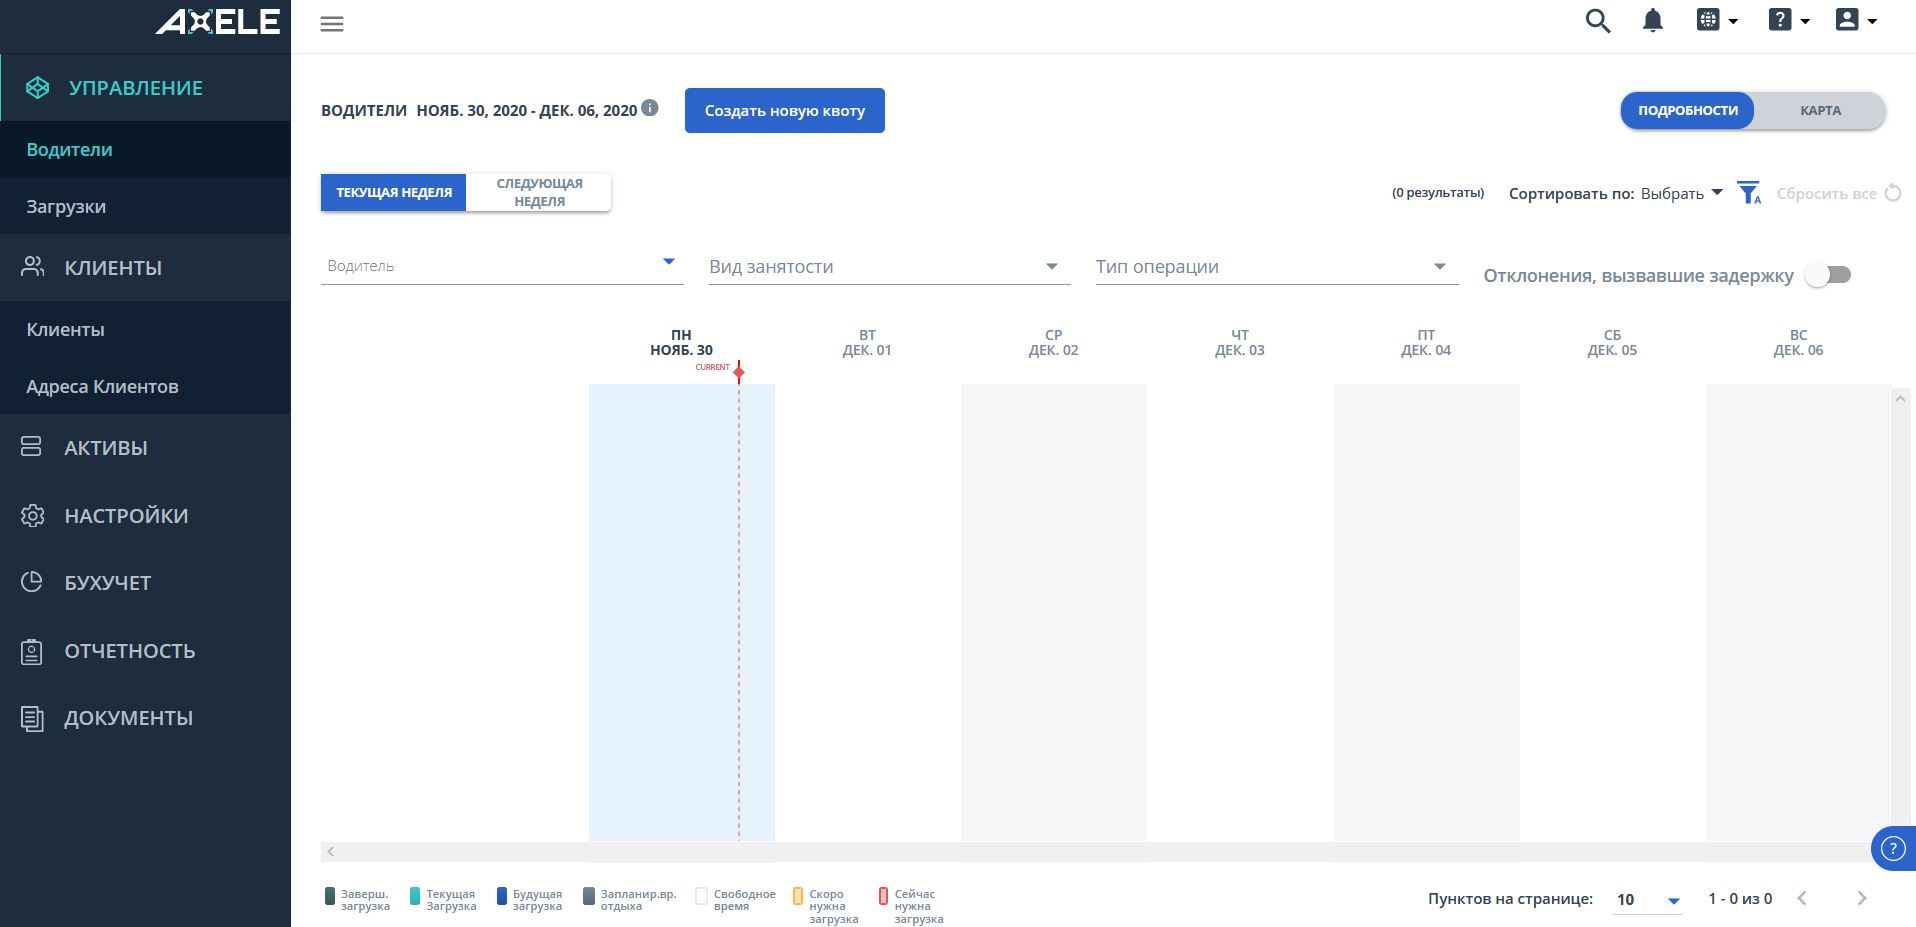The height and width of the screenshot is (927, 1916).
Task: Expand the Водитель dropdown
Action: pyautogui.click(x=502, y=266)
